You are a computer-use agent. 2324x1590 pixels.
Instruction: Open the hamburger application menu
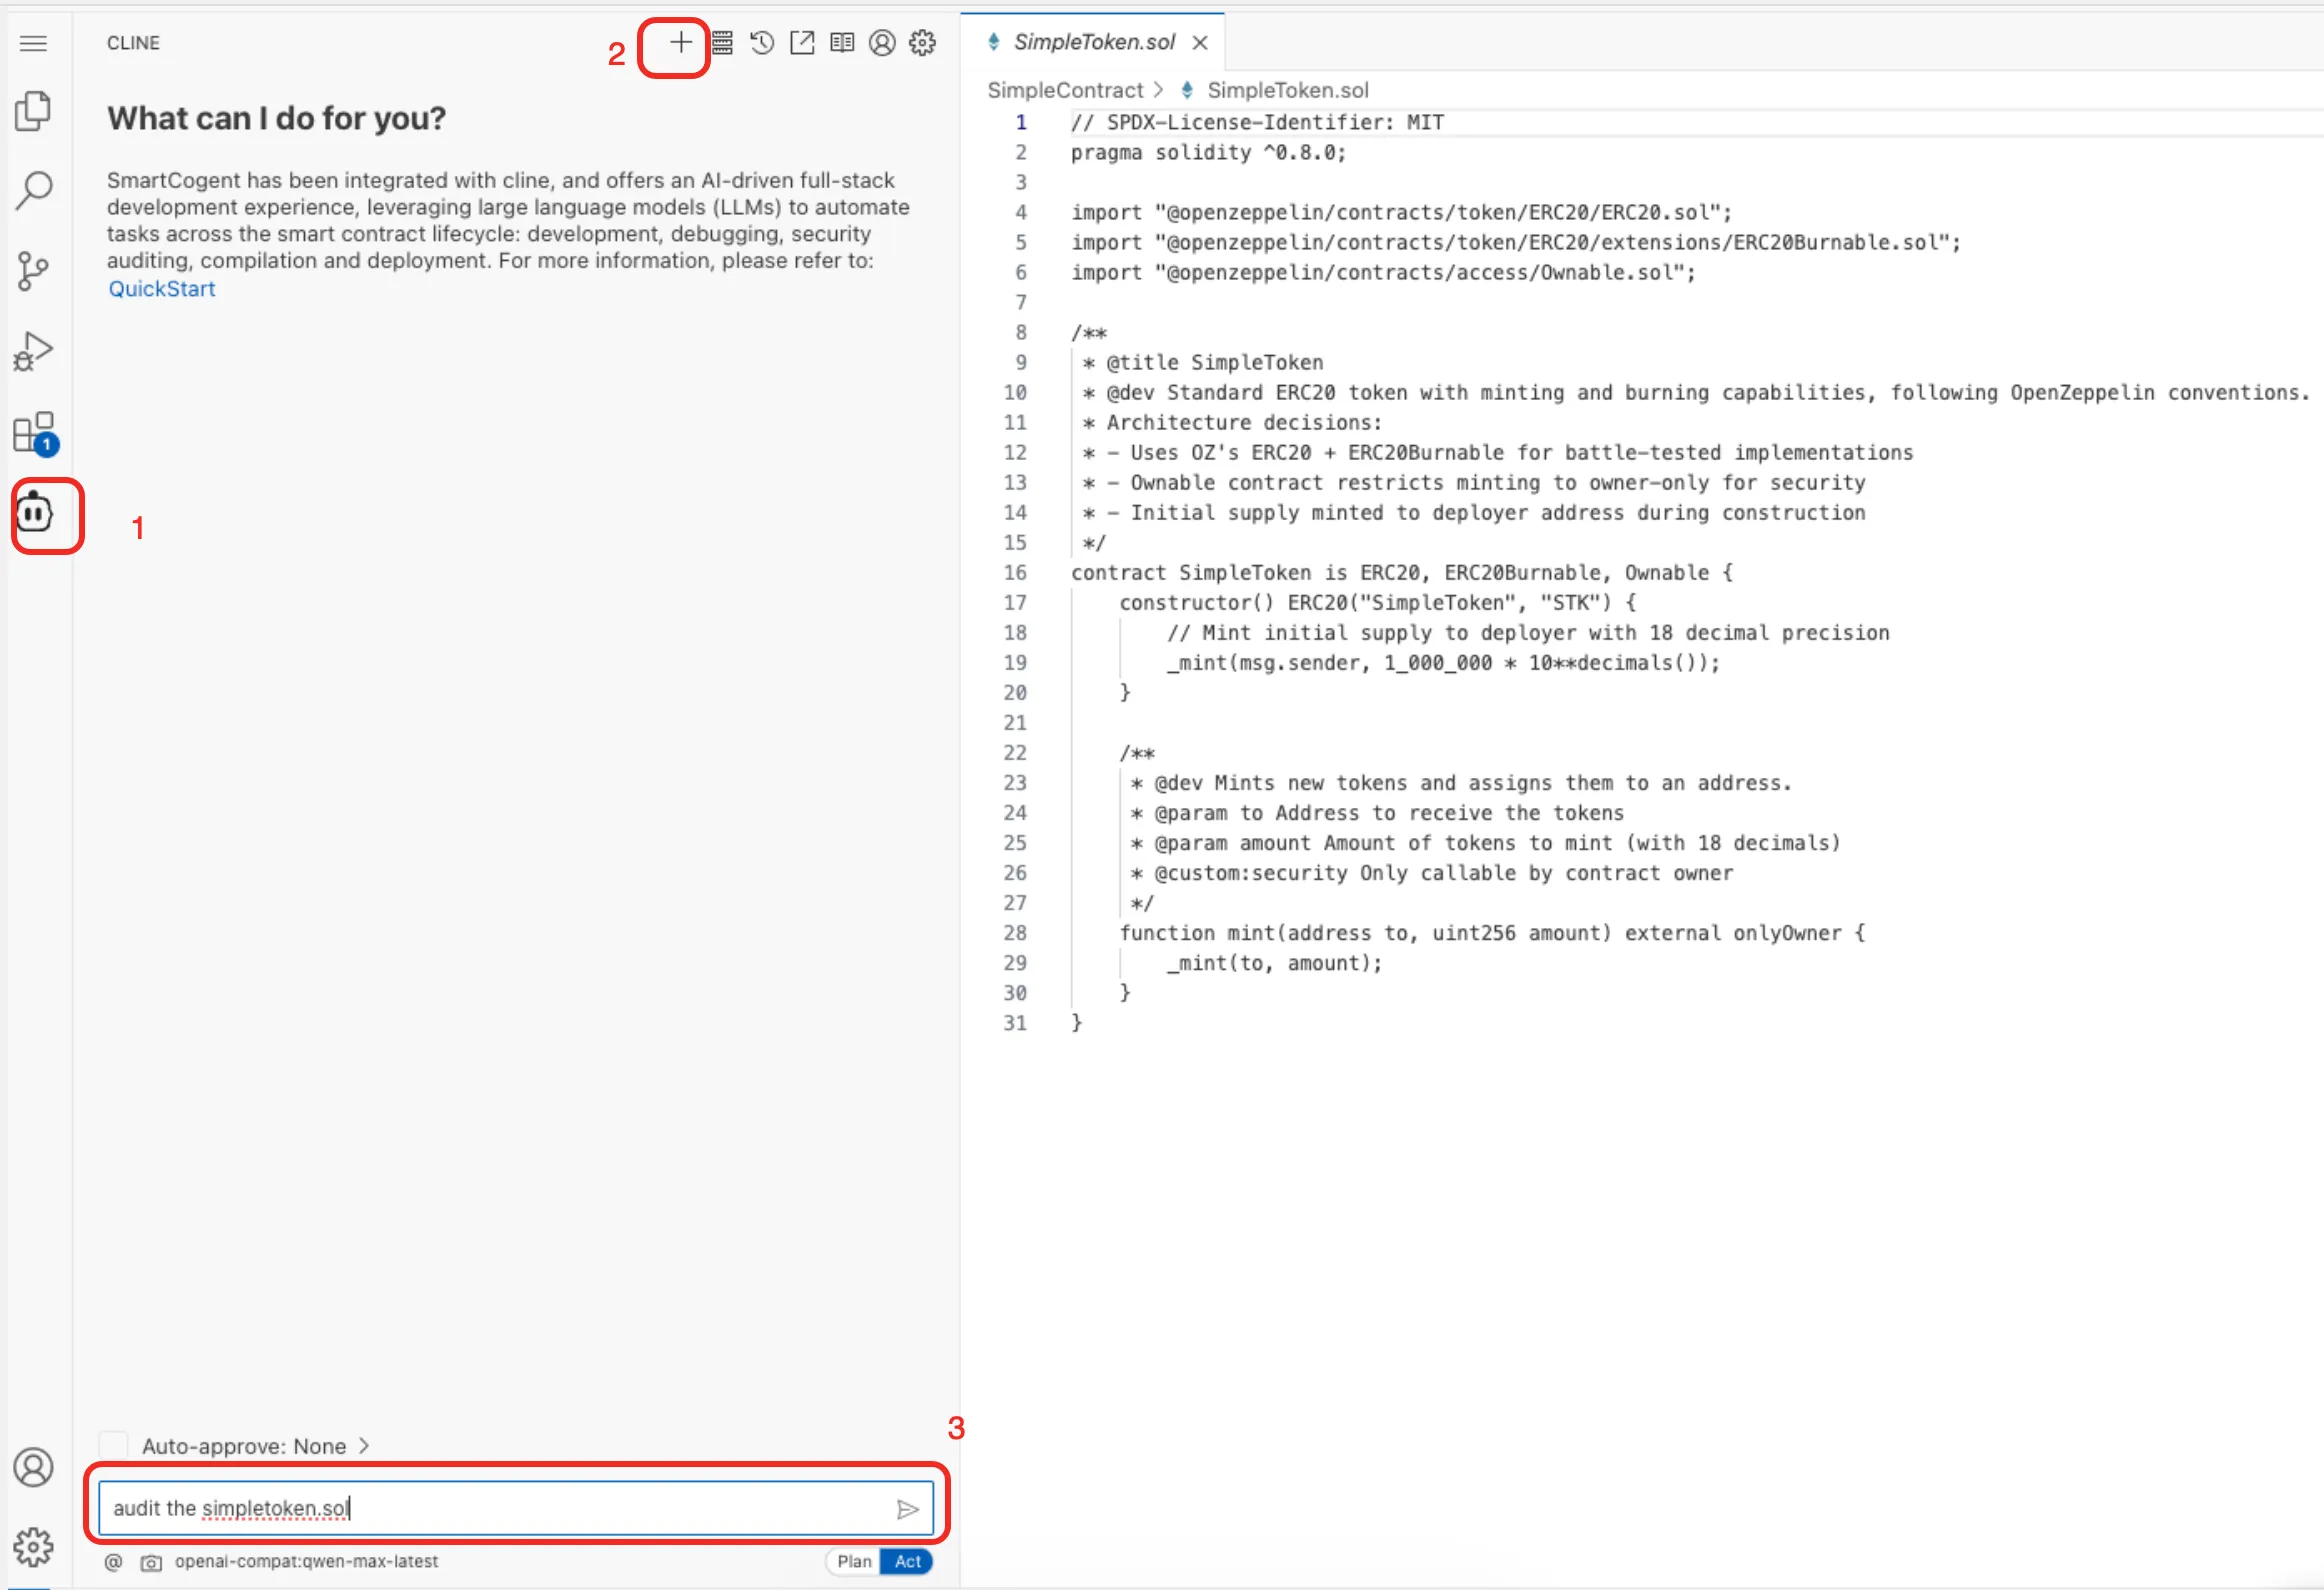(x=33, y=43)
